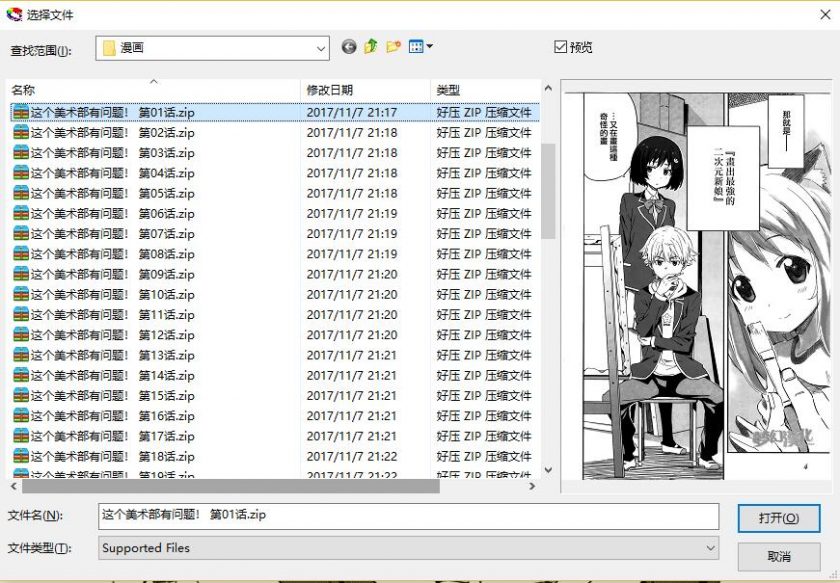Click the app logo in title bar

click(x=14, y=14)
